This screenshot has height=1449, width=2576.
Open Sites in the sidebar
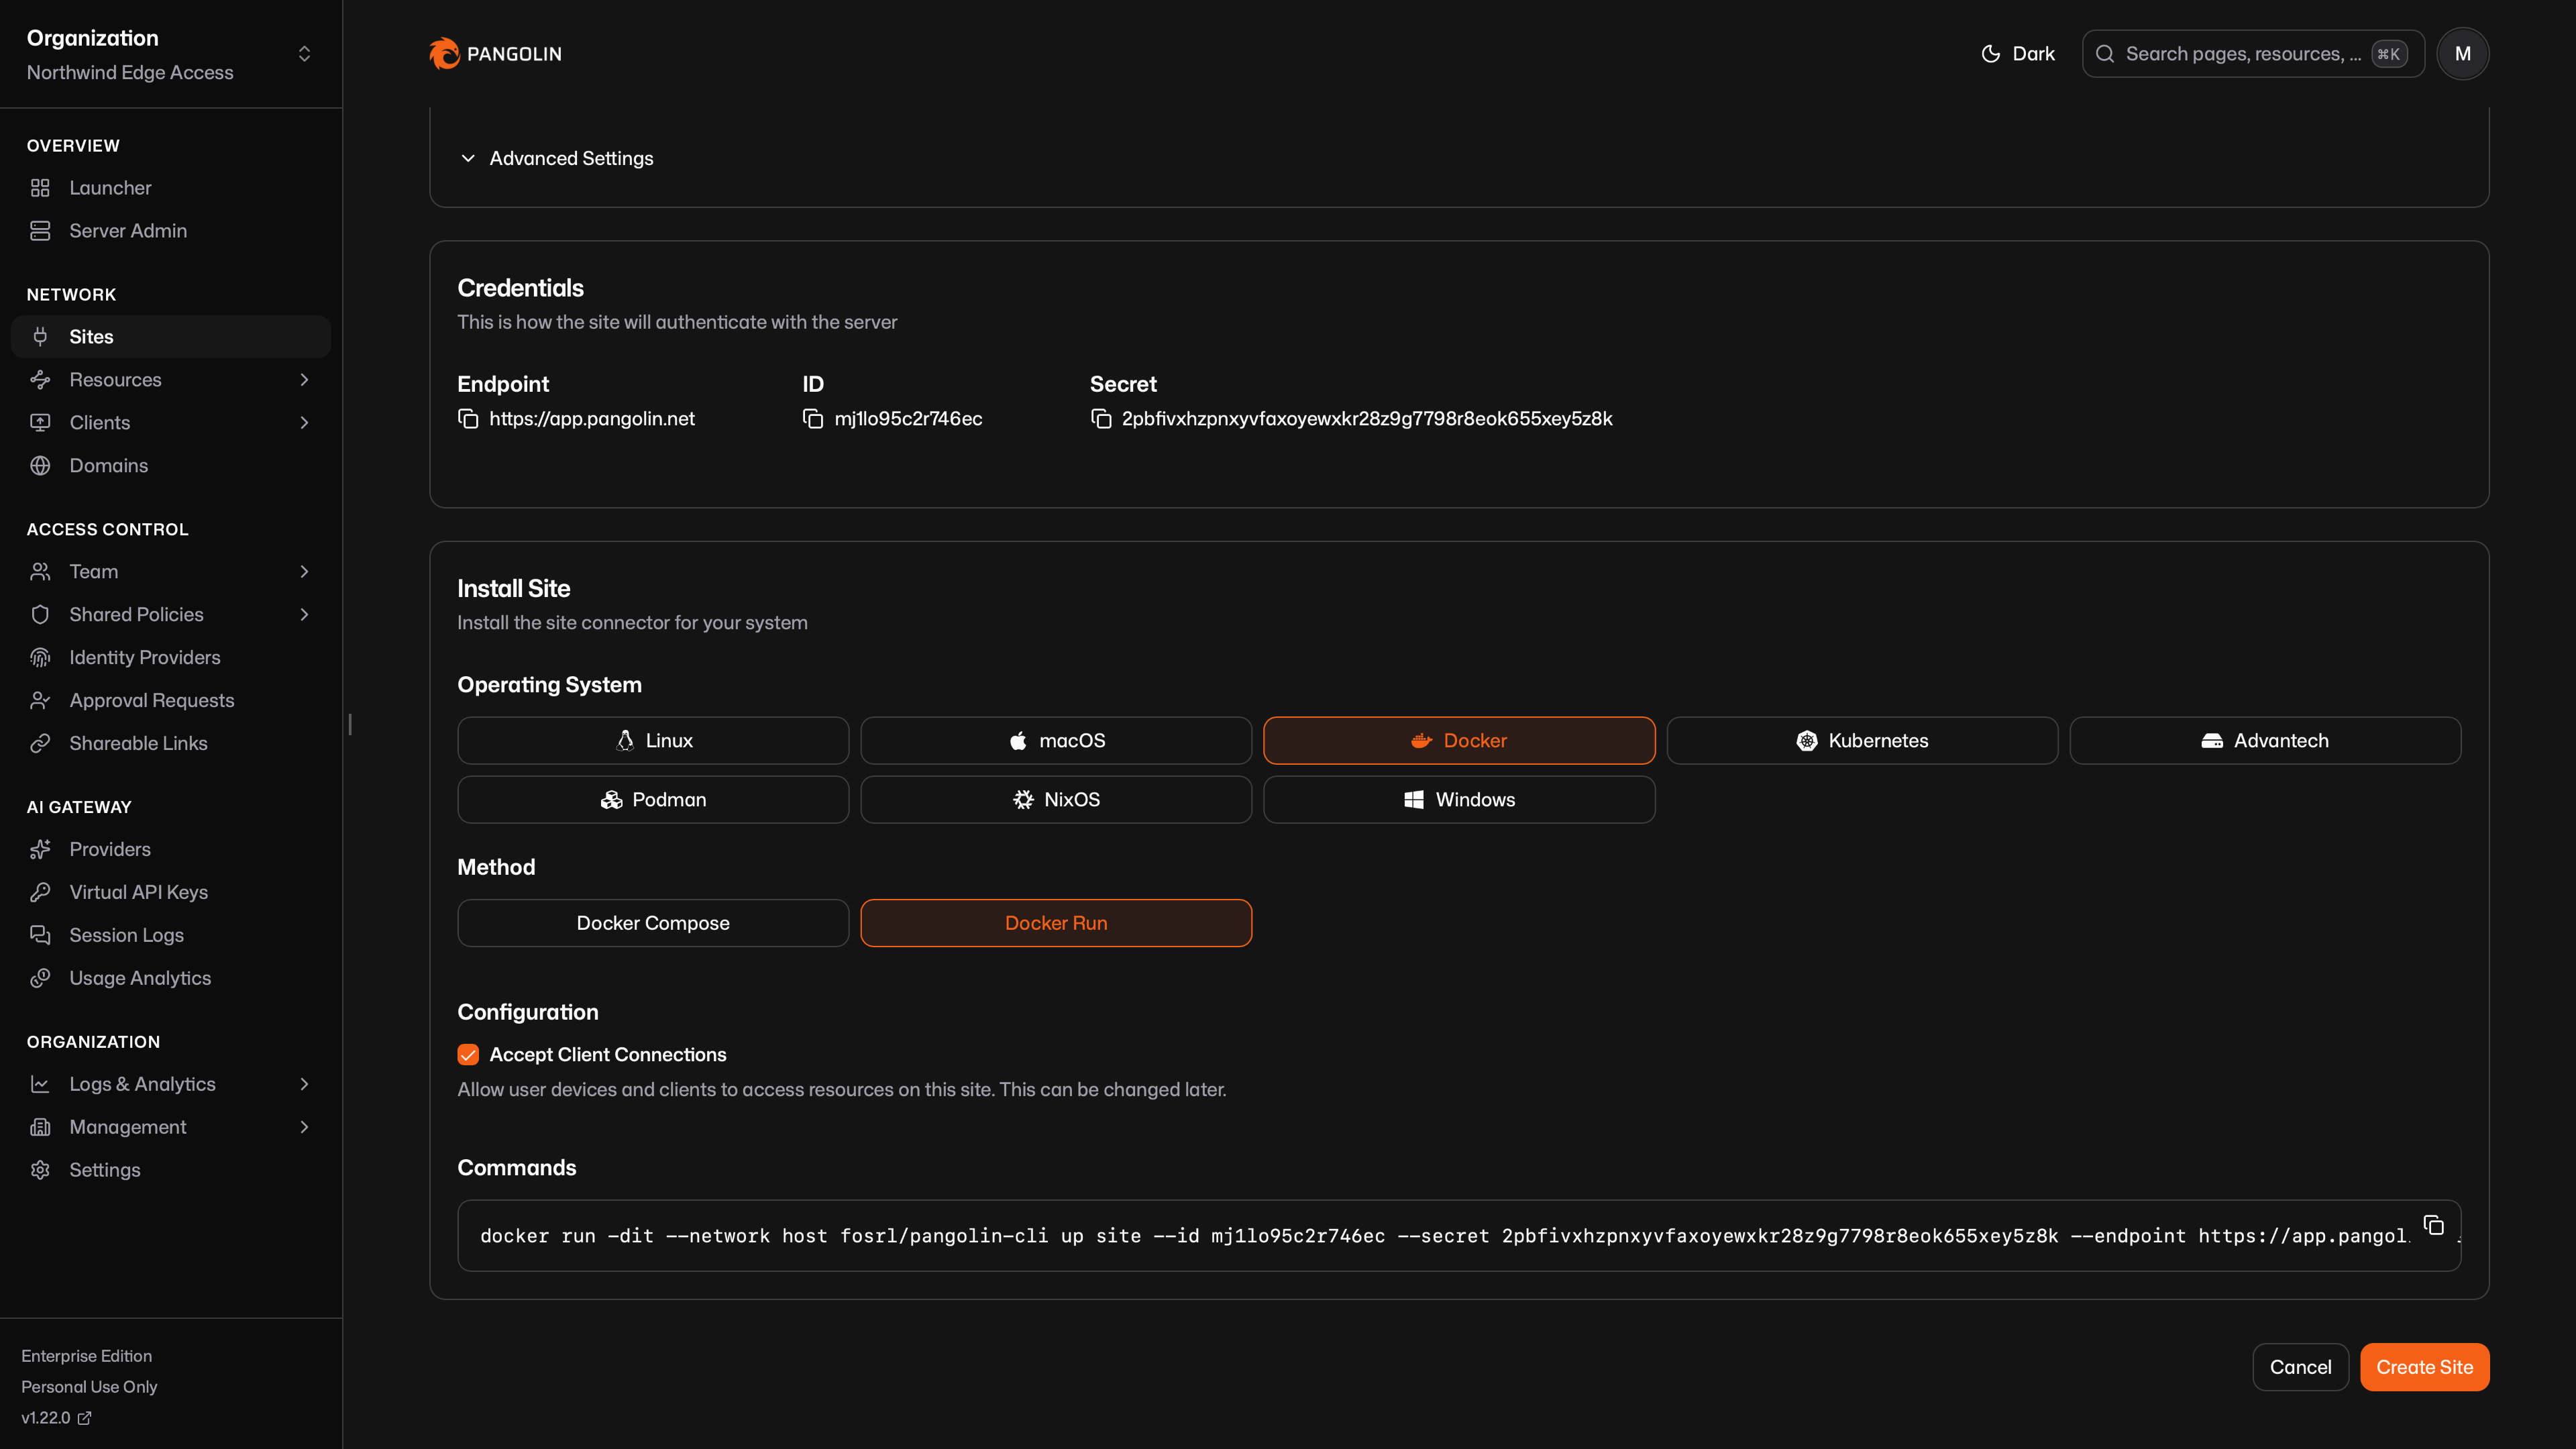(x=171, y=337)
